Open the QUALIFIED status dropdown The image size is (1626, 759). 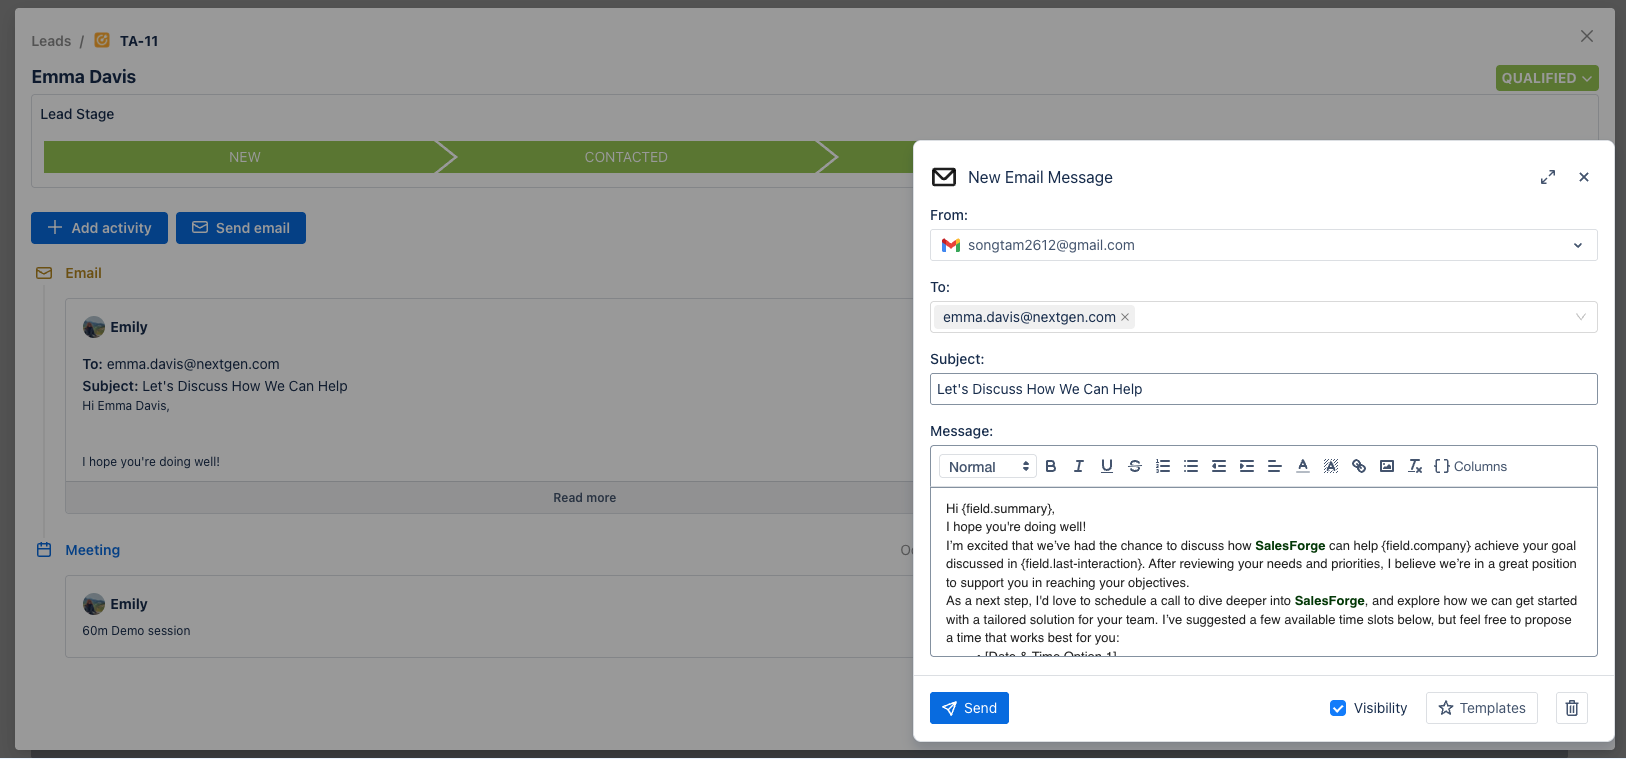(x=1546, y=78)
